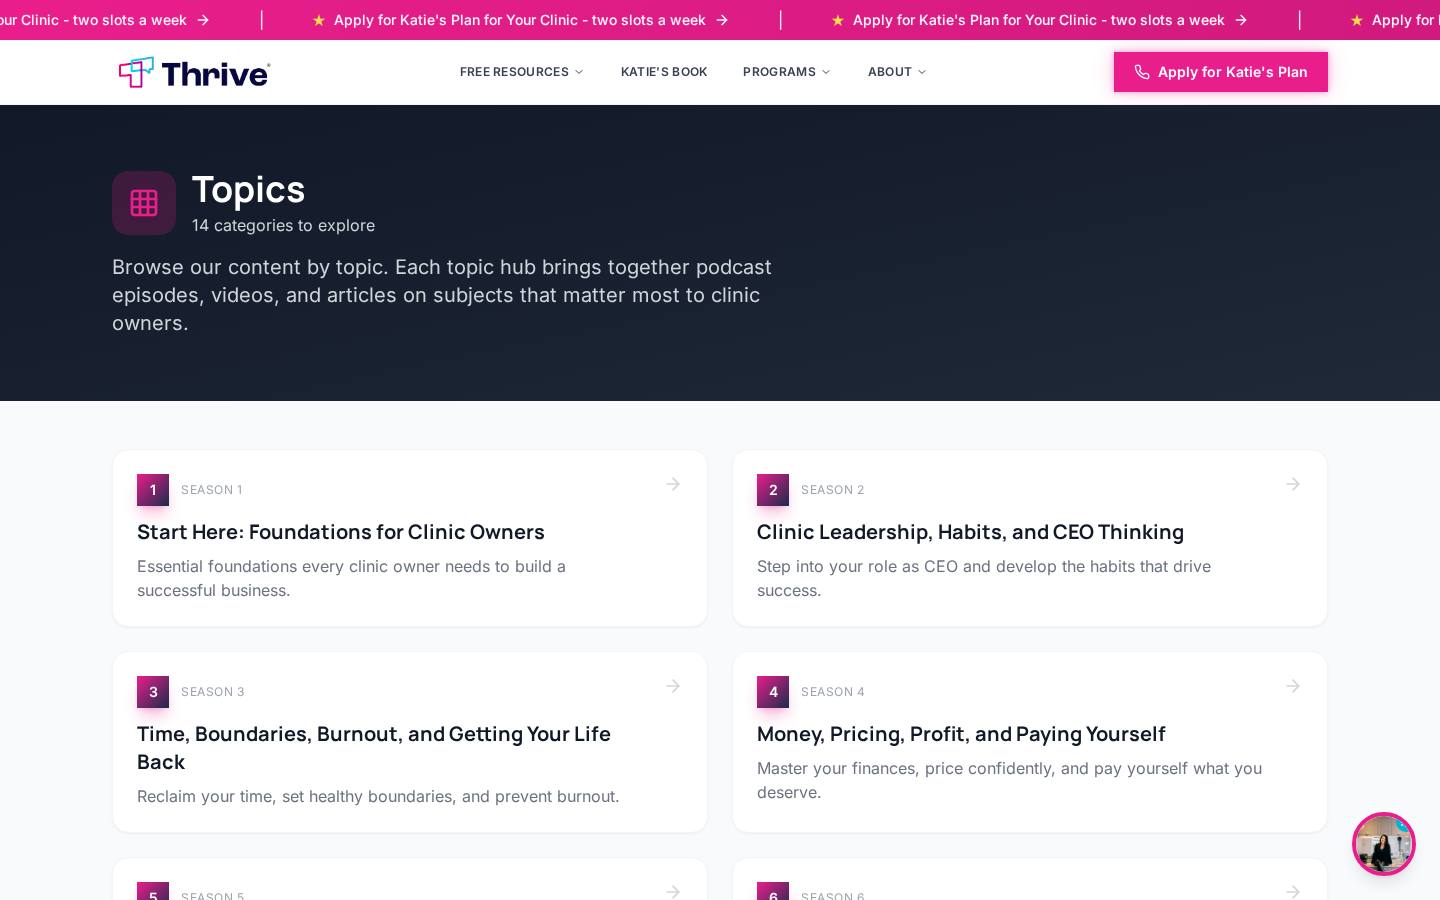Image resolution: width=1440 pixels, height=900 pixels.
Task: Click the "SEASON 1" label
Action: (x=212, y=490)
